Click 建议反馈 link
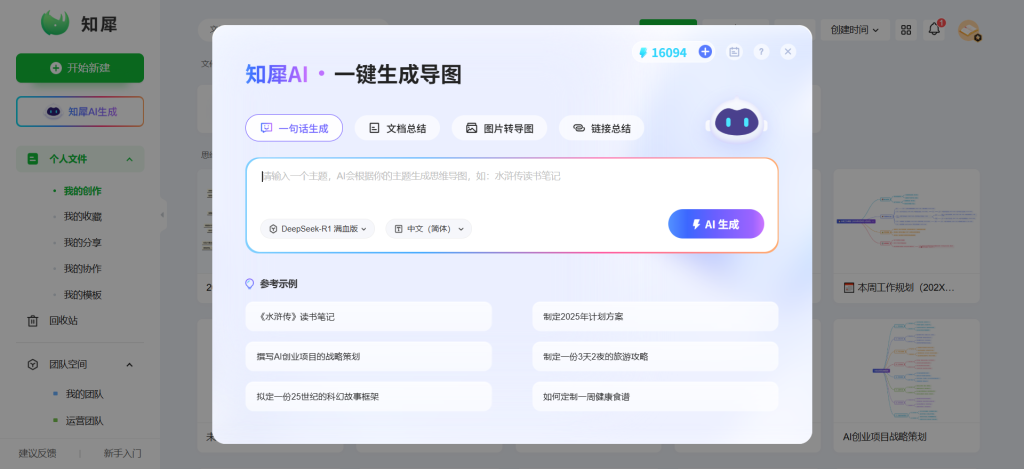This screenshot has height=469, width=1024. click(37, 453)
